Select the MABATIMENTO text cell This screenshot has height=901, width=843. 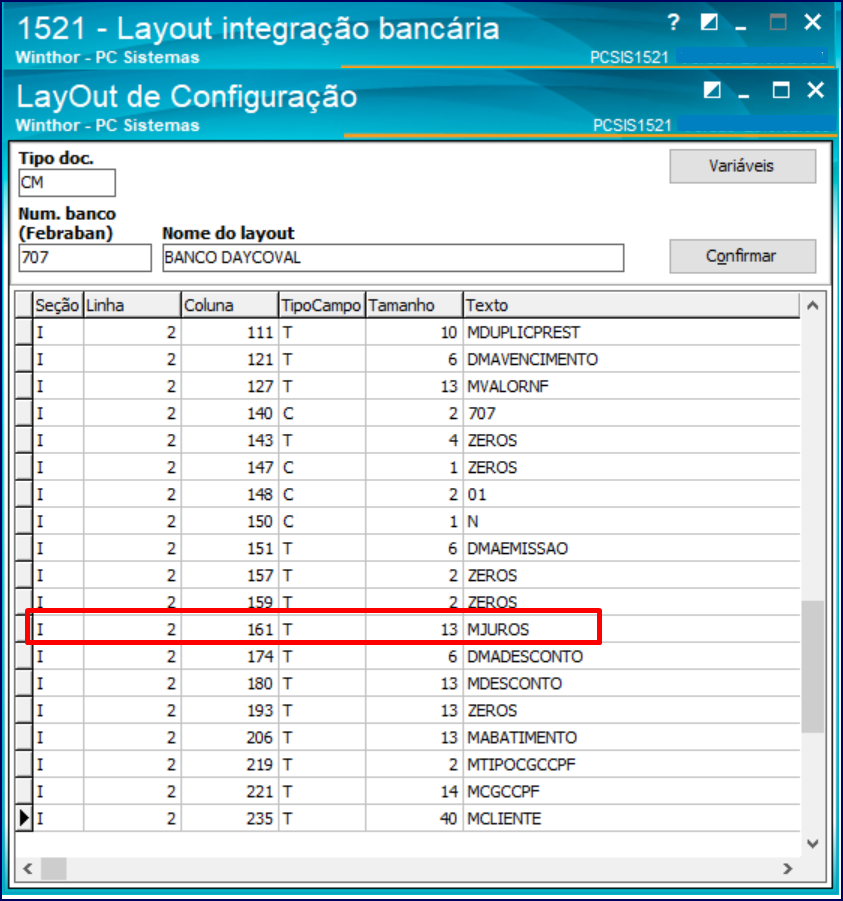(632, 737)
